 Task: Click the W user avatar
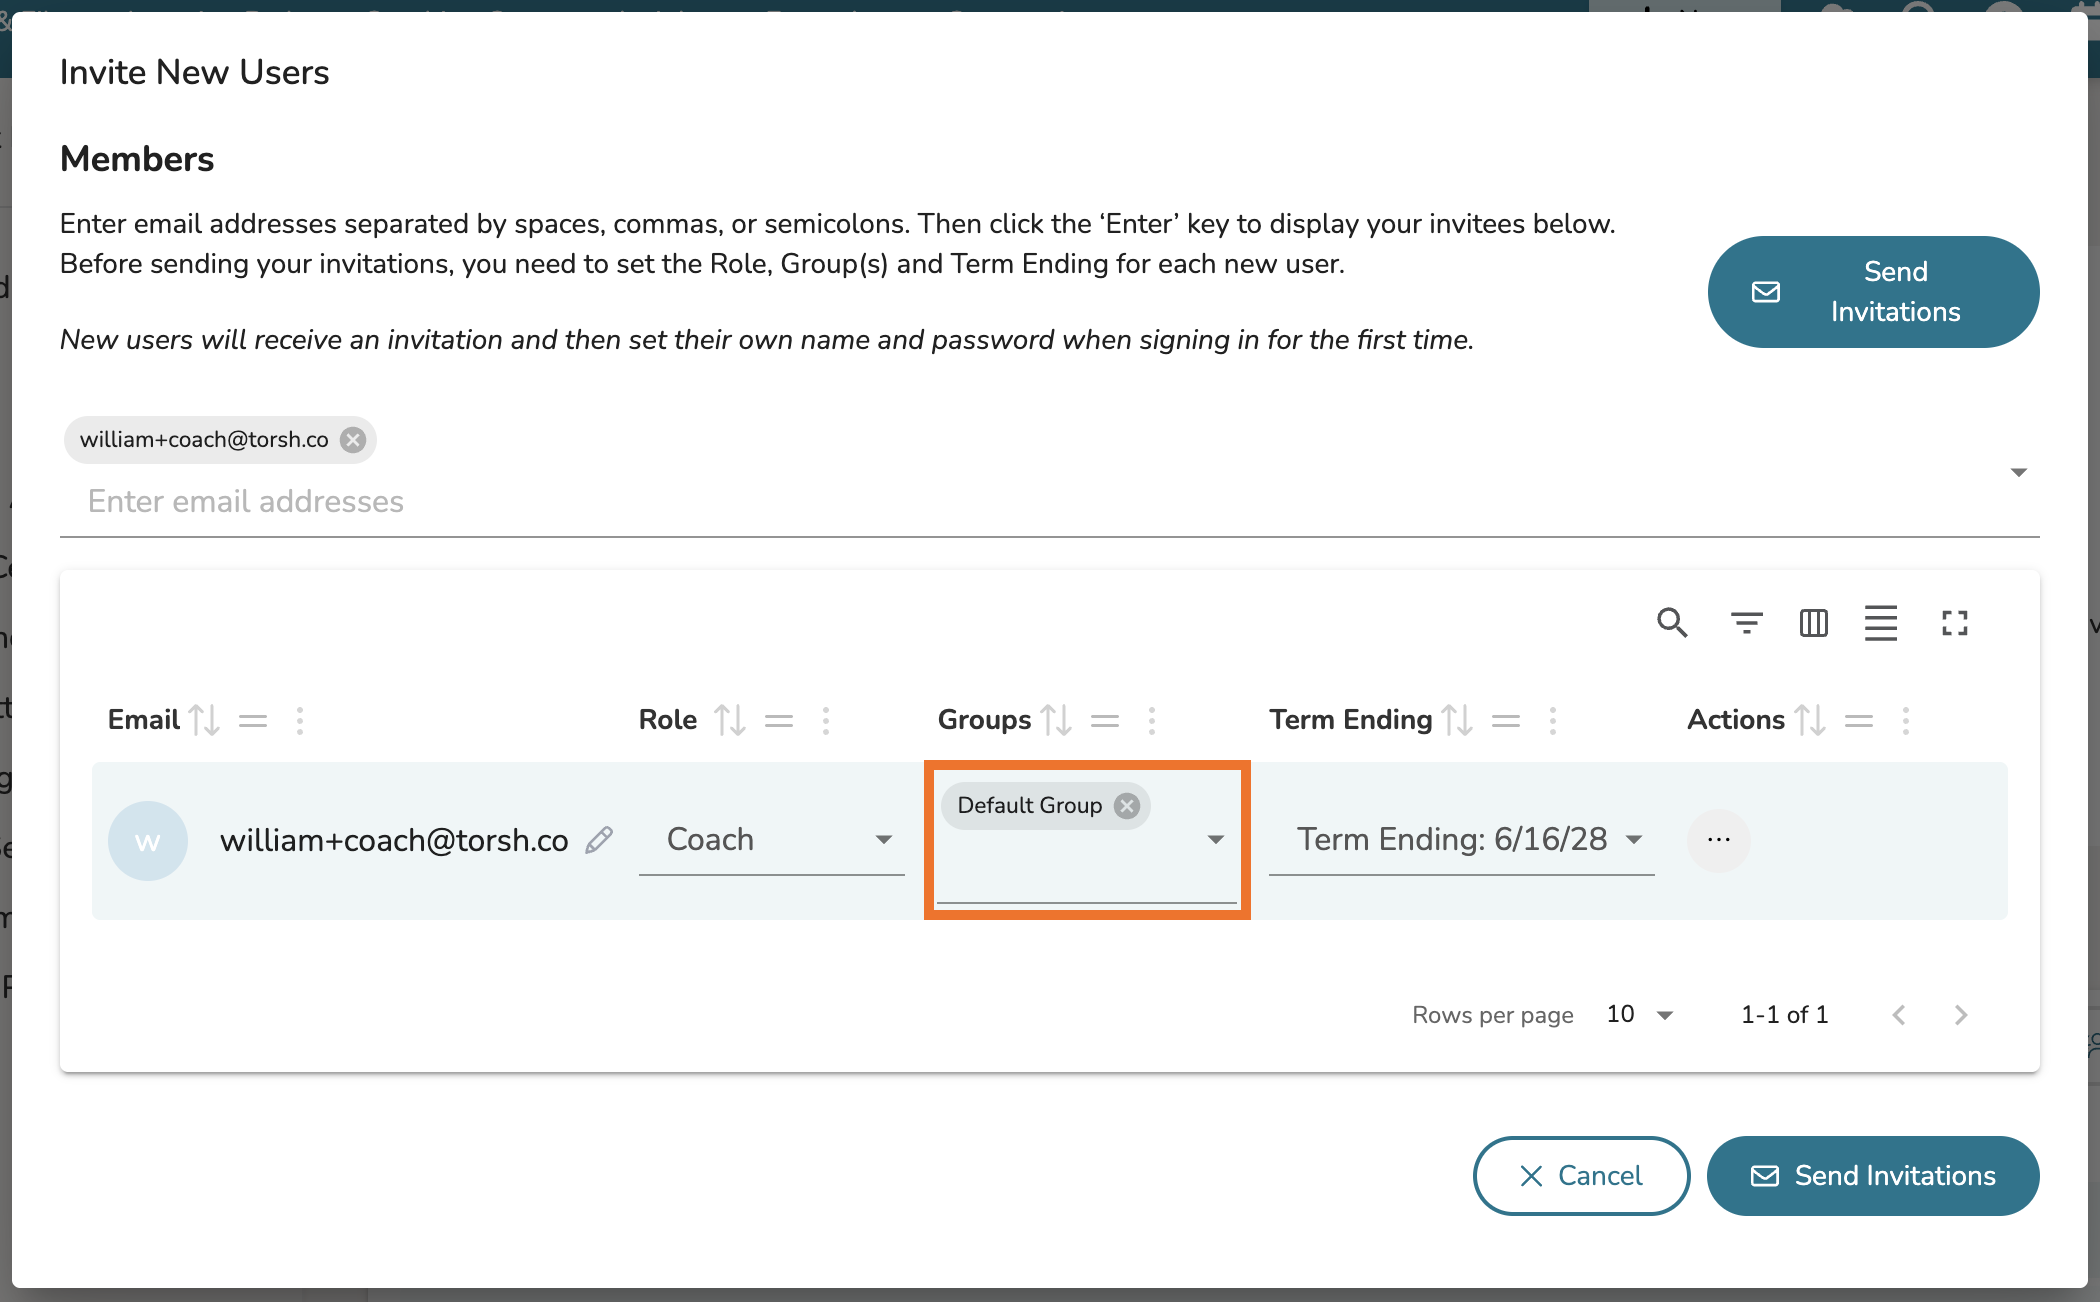(x=148, y=841)
